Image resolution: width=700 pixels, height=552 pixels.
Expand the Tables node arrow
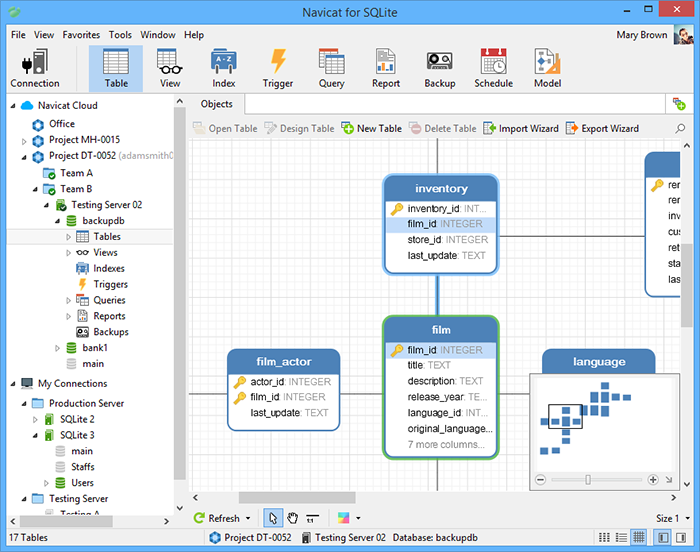[68, 237]
